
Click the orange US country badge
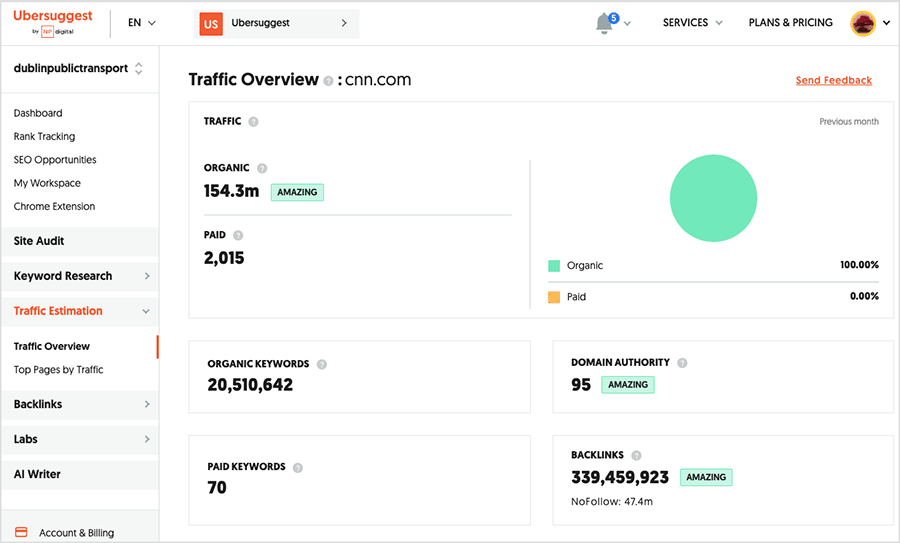[x=211, y=24]
